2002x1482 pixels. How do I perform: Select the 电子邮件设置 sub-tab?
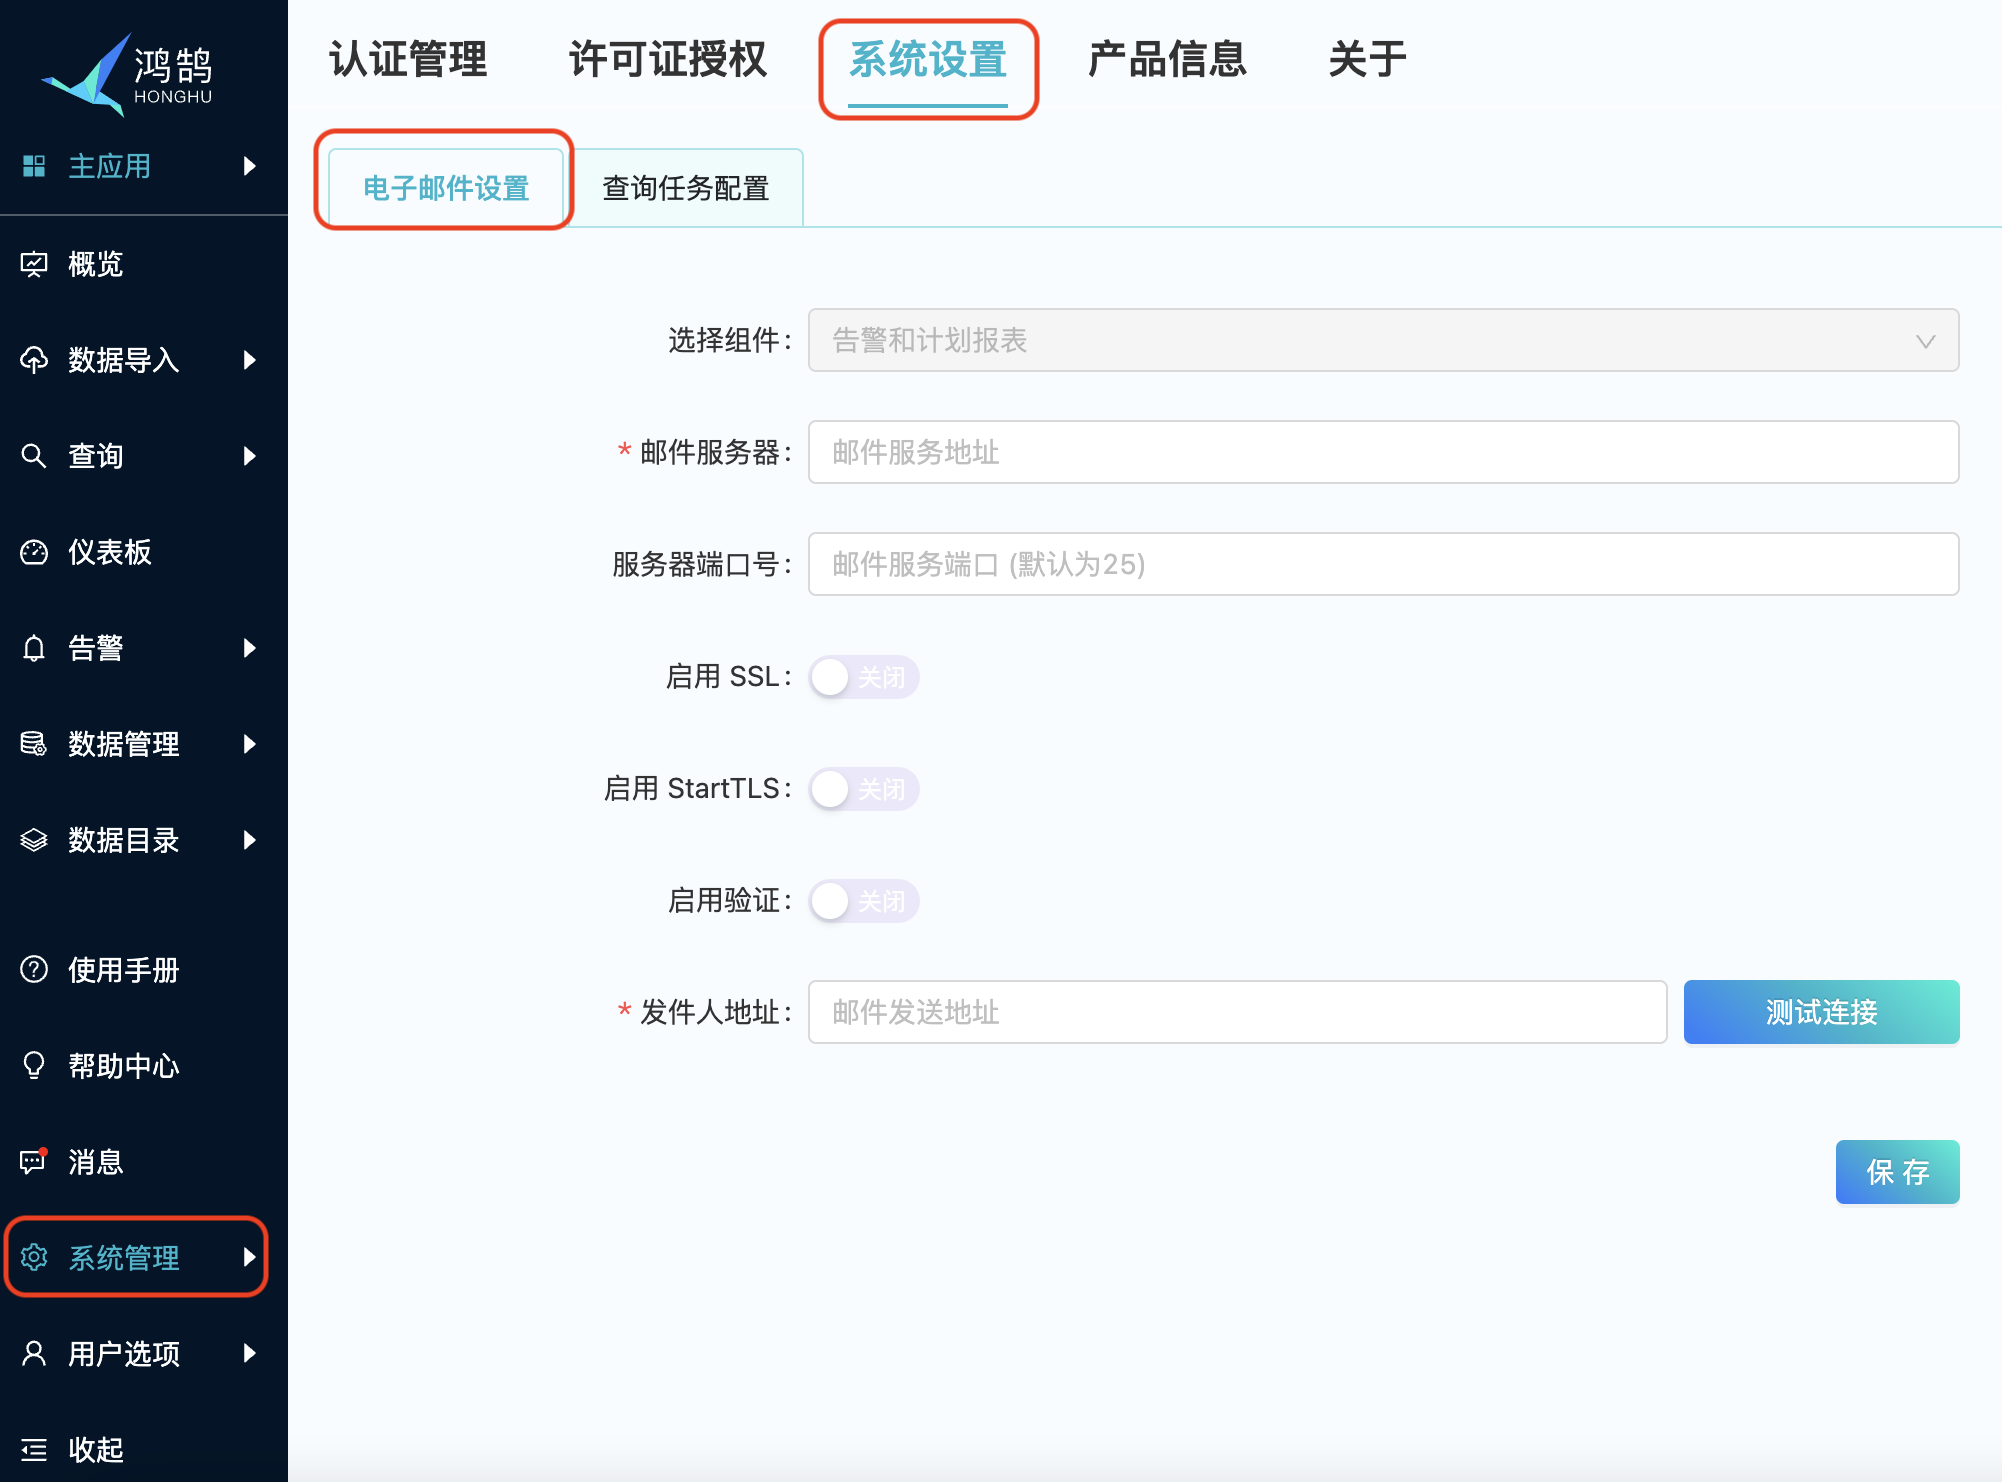(446, 188)
